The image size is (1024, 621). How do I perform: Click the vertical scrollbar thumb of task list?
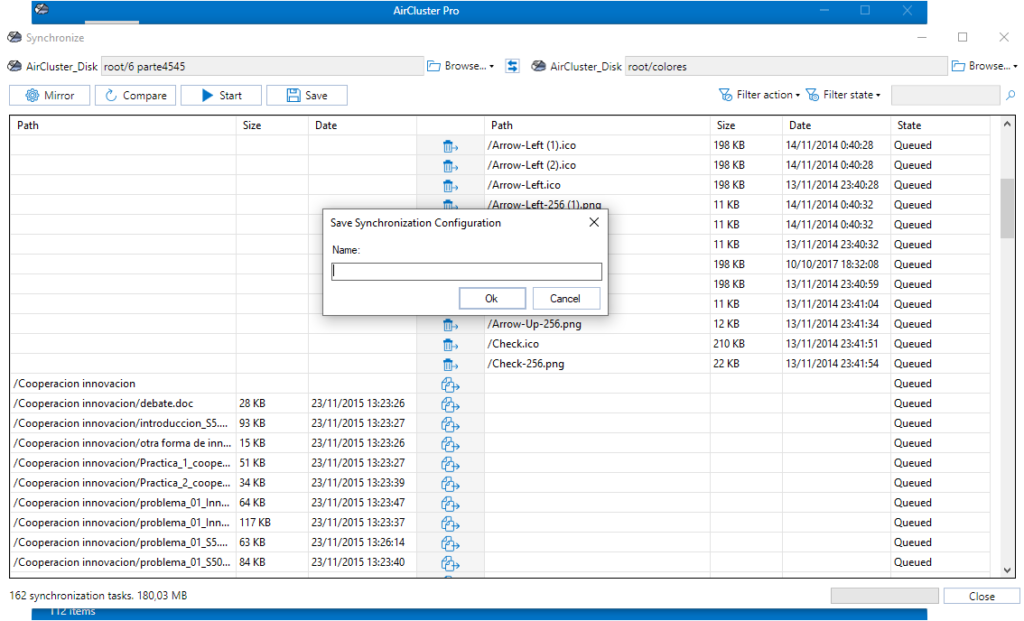pyautogui.click(x=1007, y=208)
